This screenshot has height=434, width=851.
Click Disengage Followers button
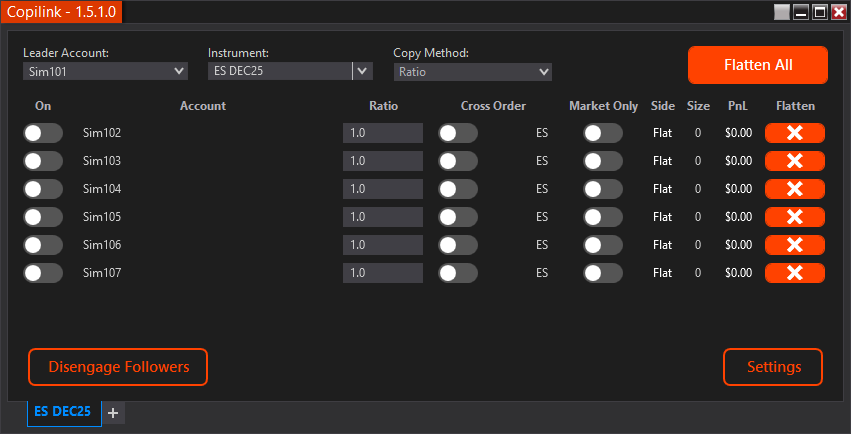tap(118, 367)
